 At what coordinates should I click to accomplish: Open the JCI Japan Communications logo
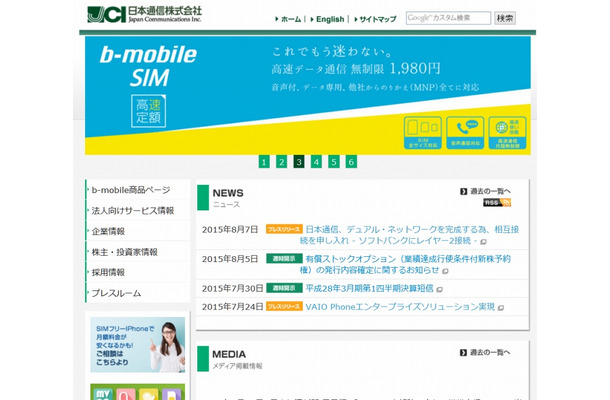click(x=144, y=14)
